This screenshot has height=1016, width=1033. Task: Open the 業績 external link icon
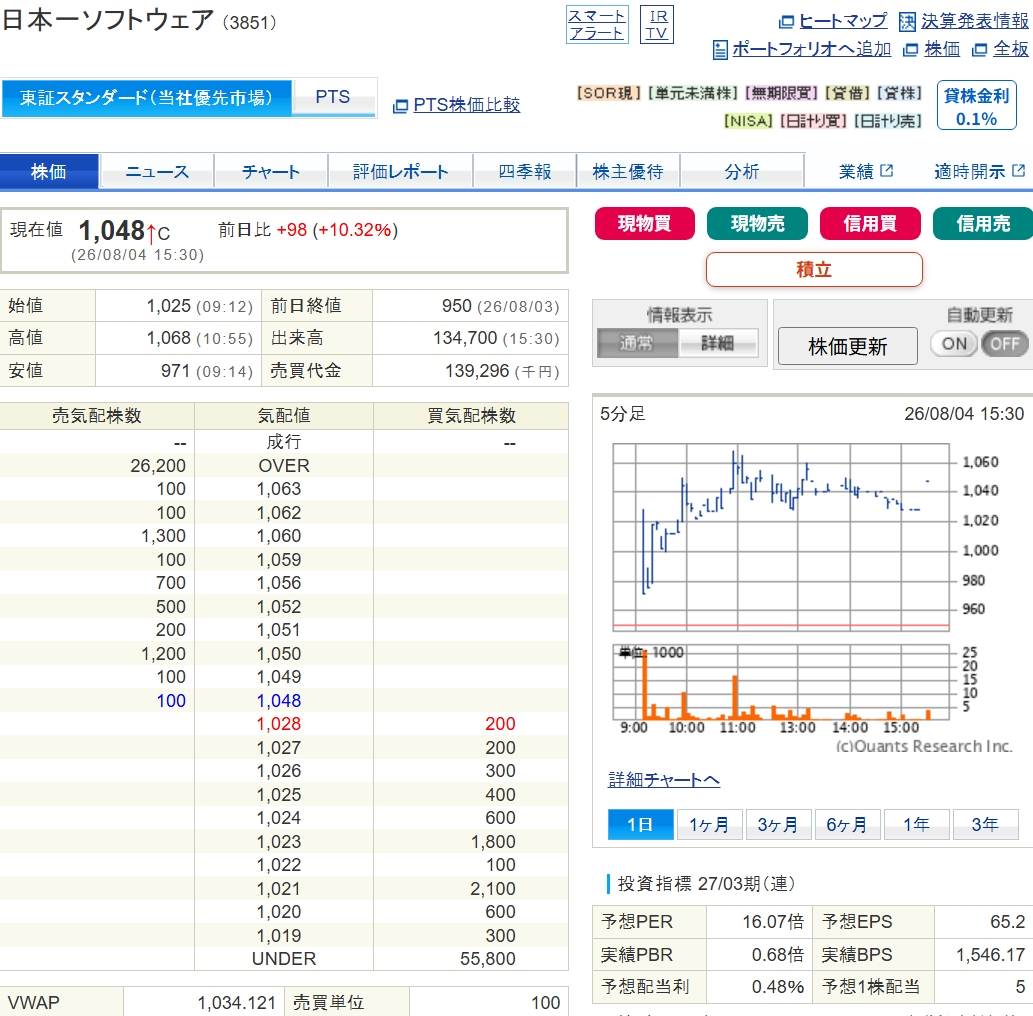tap(887, 171)
